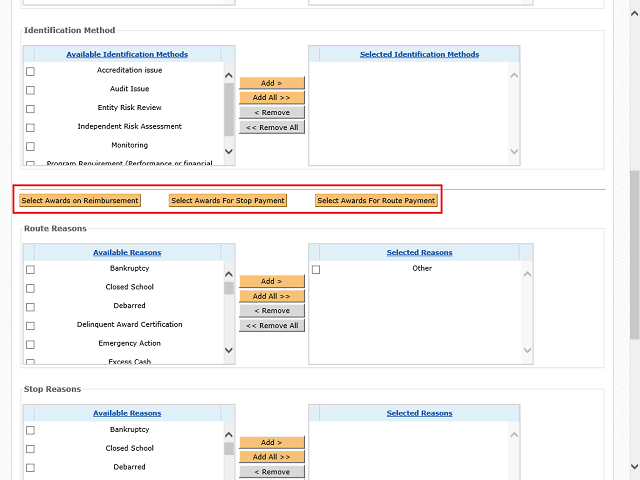The image size is (640, 480).
Task: Click < Remove in Identification Method
Action: click(272, 112)
